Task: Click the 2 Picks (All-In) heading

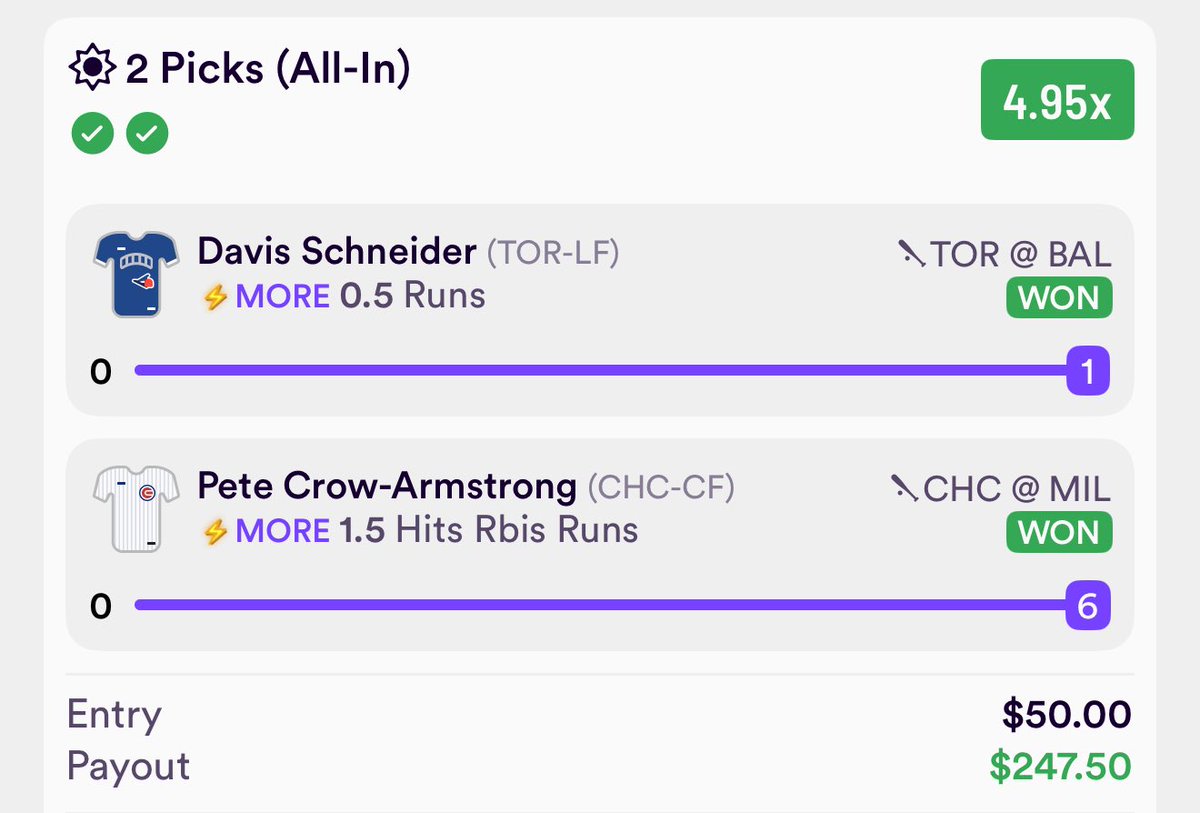Action: [x=268, y=70]
